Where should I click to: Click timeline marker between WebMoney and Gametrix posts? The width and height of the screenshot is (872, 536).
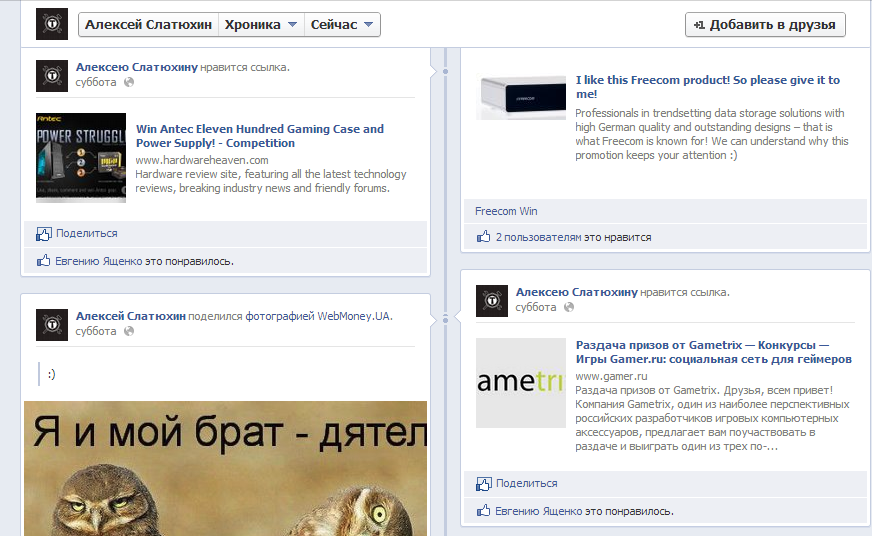point(445,319)
